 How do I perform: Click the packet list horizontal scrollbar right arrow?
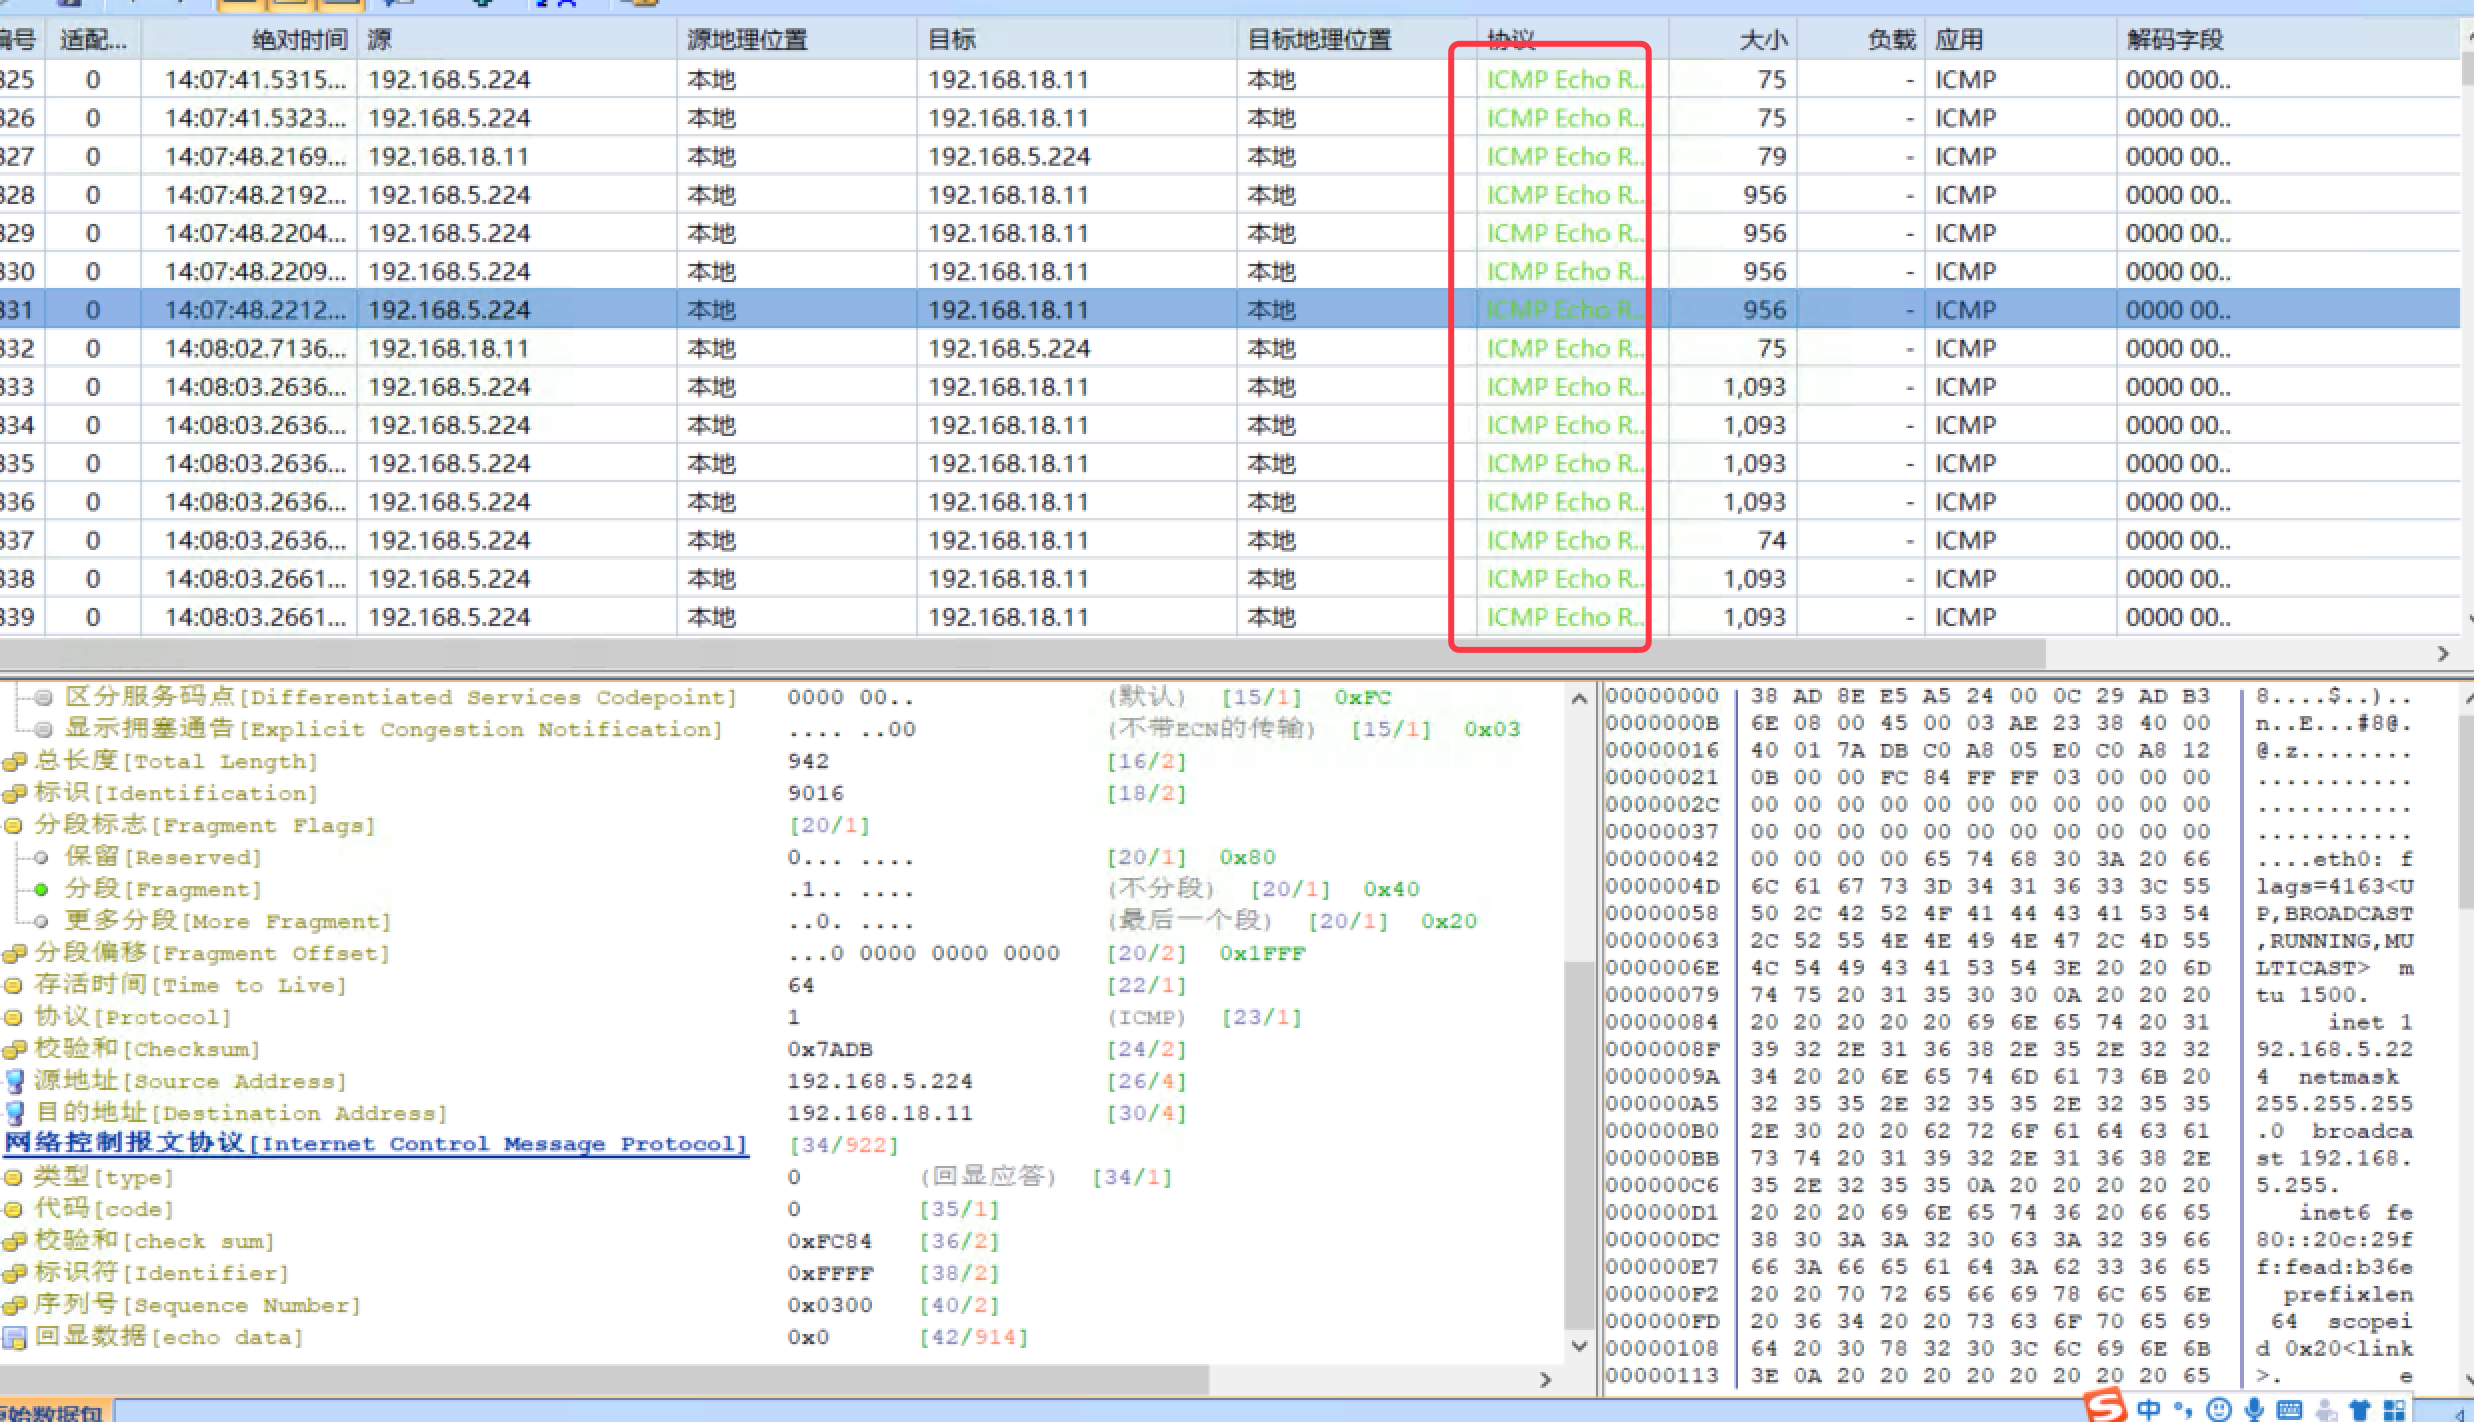2443,653
